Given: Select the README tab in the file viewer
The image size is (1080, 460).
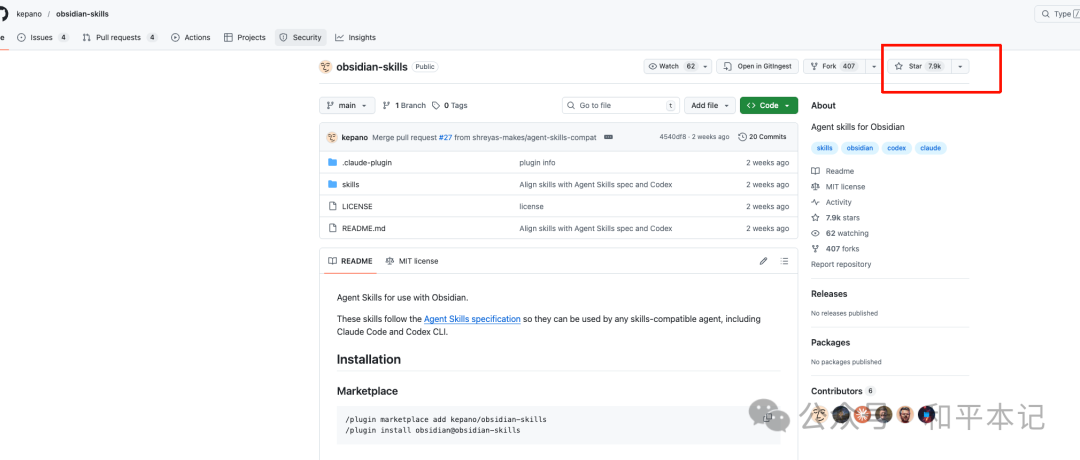Looking at the screenshot, I should tap(350, 262).
